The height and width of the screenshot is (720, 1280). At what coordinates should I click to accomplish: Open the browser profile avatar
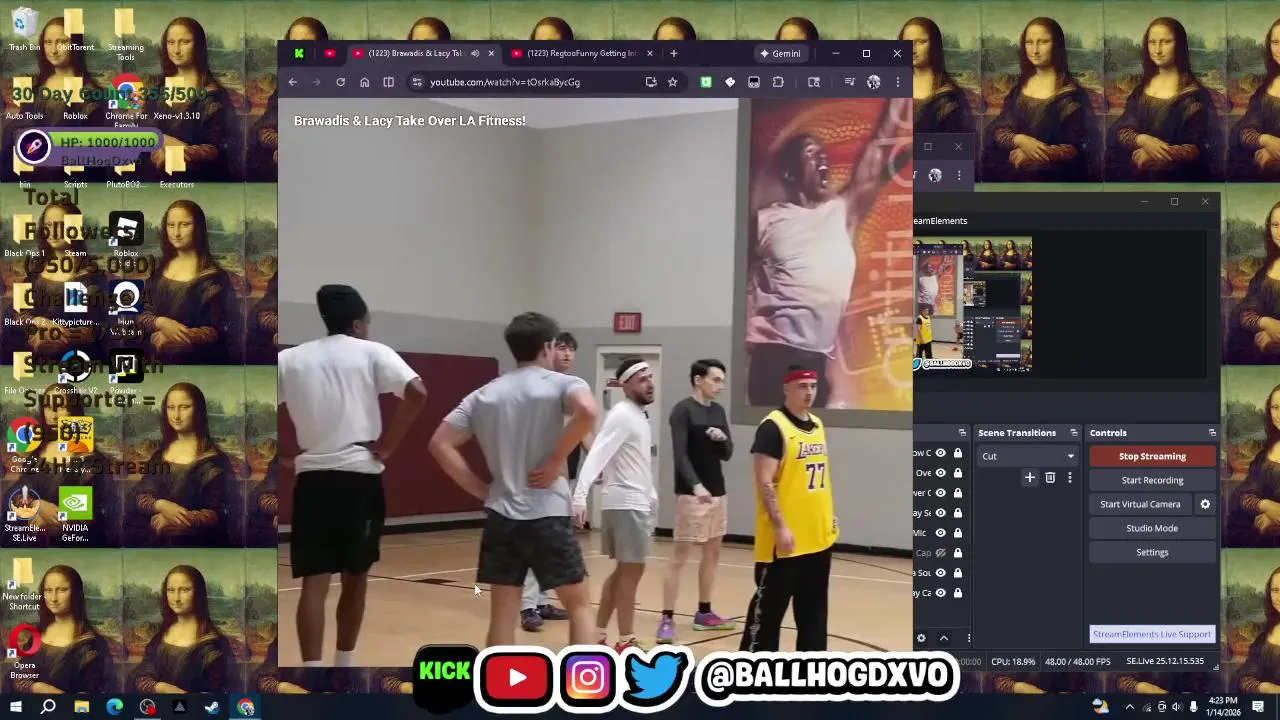[x=873, y=82]
